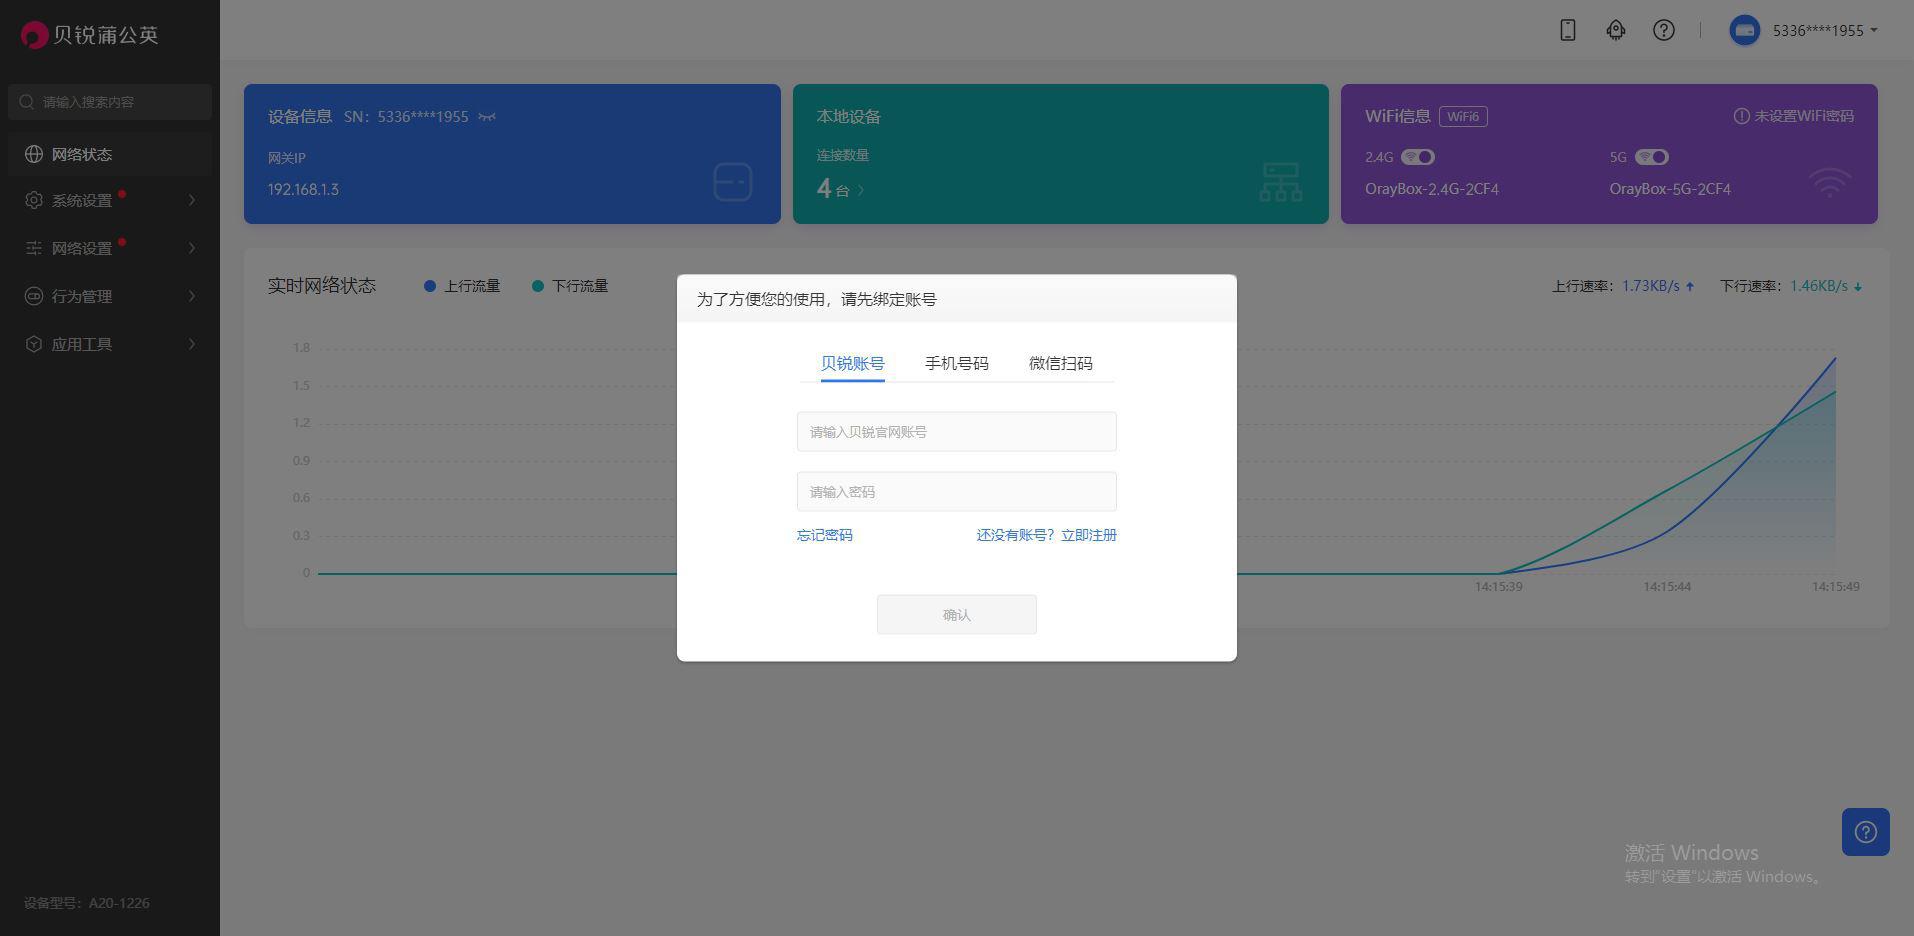Select the 微信扫码 tab
1914x936 pixels.
1061,363
